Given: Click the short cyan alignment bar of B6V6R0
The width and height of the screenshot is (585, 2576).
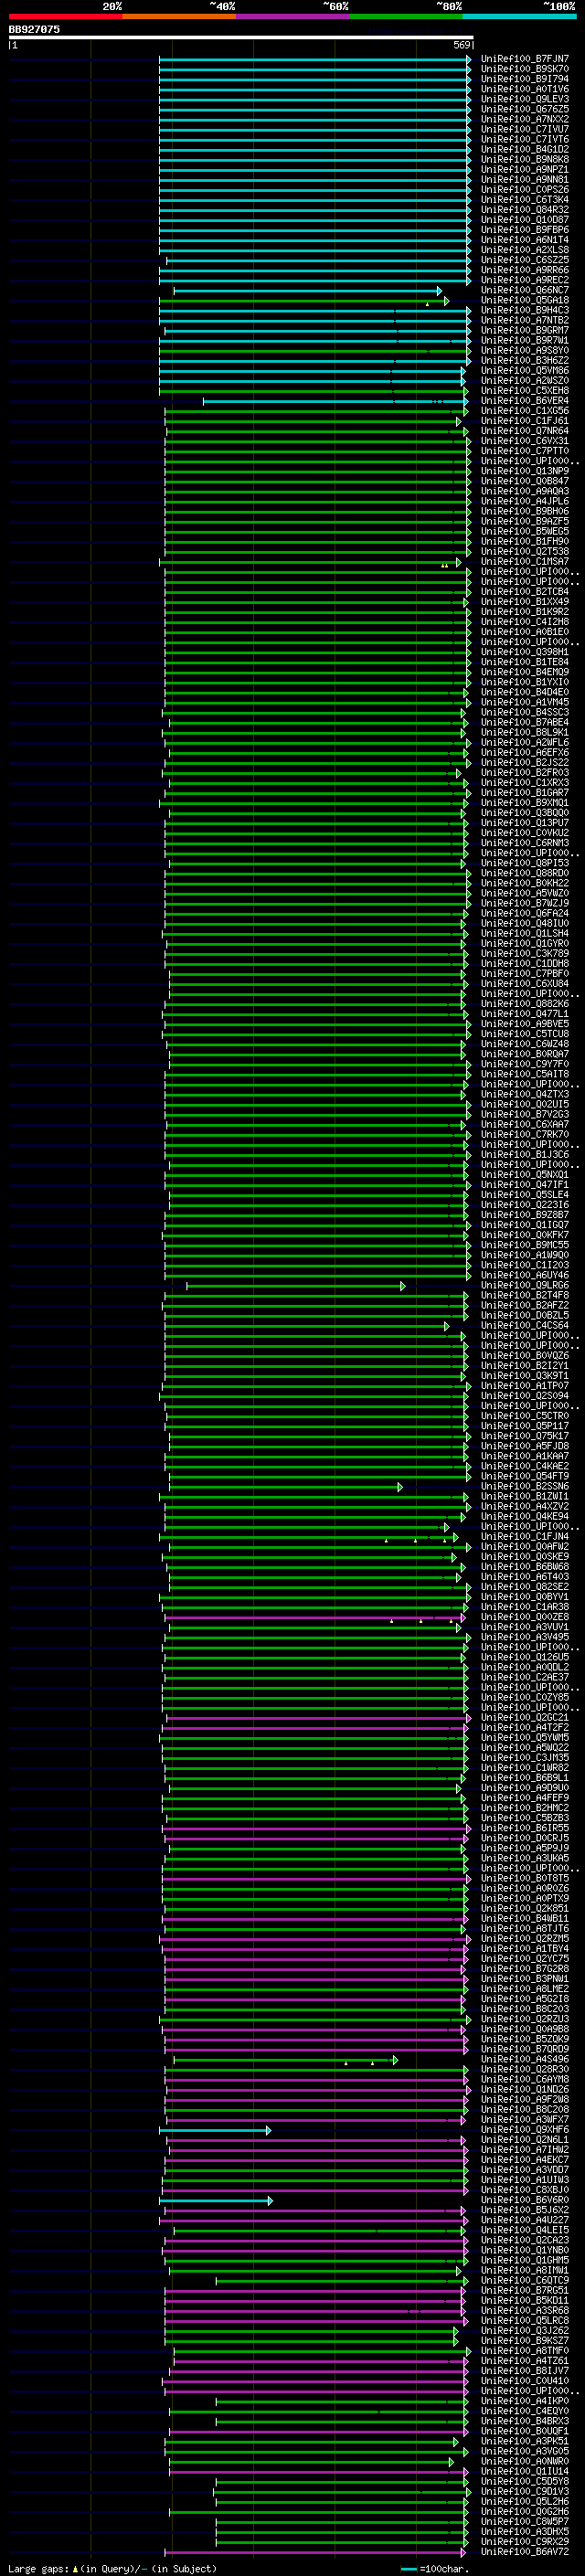Looking at the screenshot, I should click(x=216, y=2200).
